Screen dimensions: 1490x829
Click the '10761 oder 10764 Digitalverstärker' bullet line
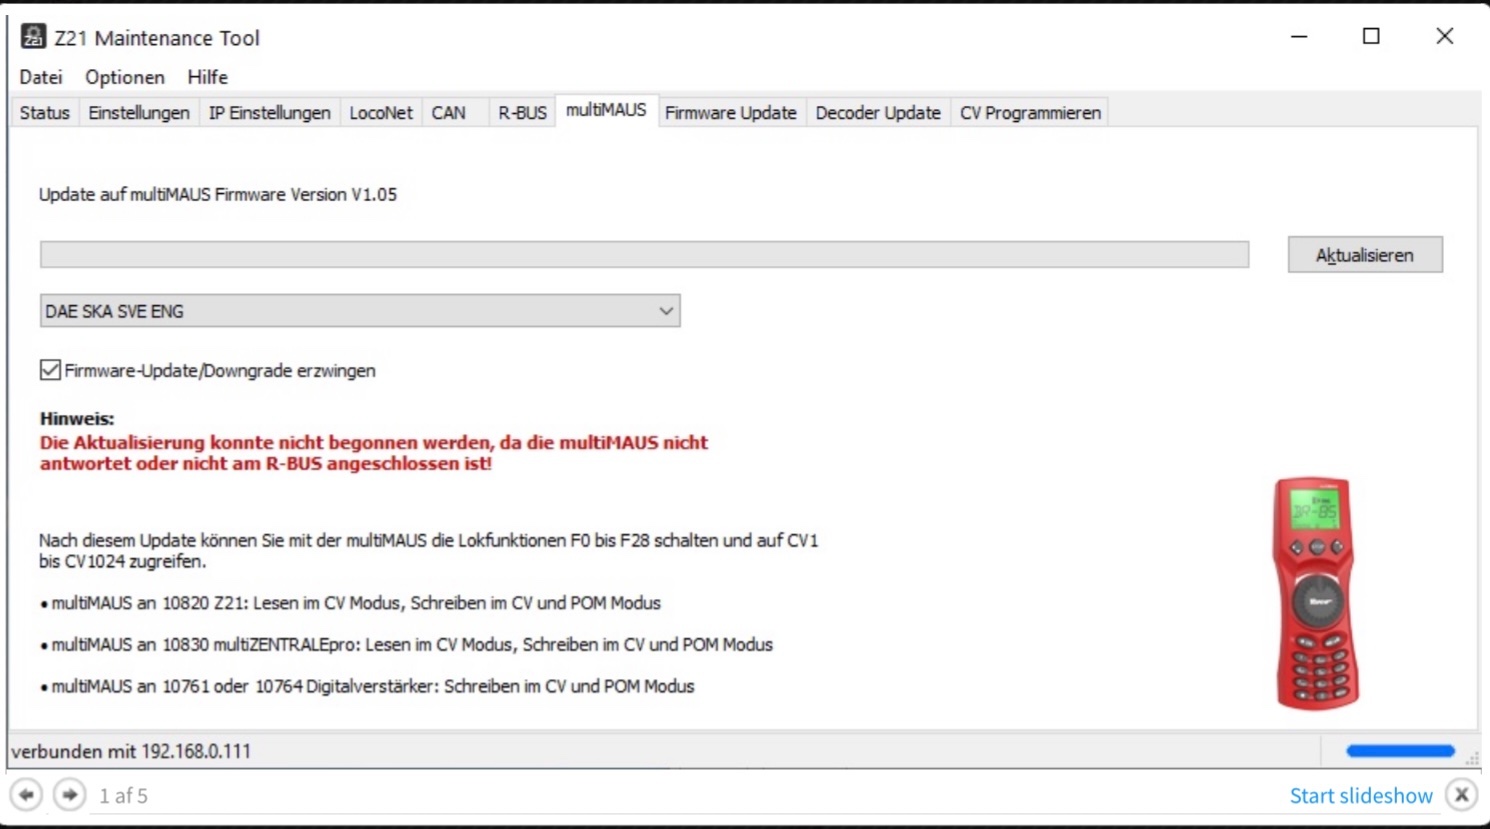pyautogui.click(x=368, y=687)
